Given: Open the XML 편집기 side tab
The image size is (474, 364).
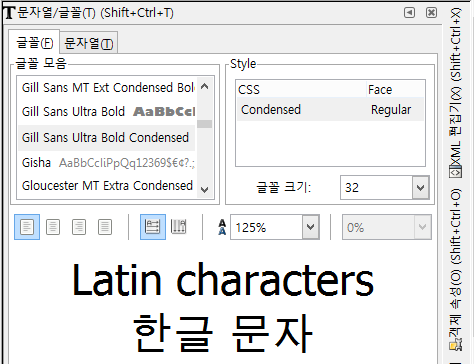Looking at the screenshot, I should pos(456,93).
